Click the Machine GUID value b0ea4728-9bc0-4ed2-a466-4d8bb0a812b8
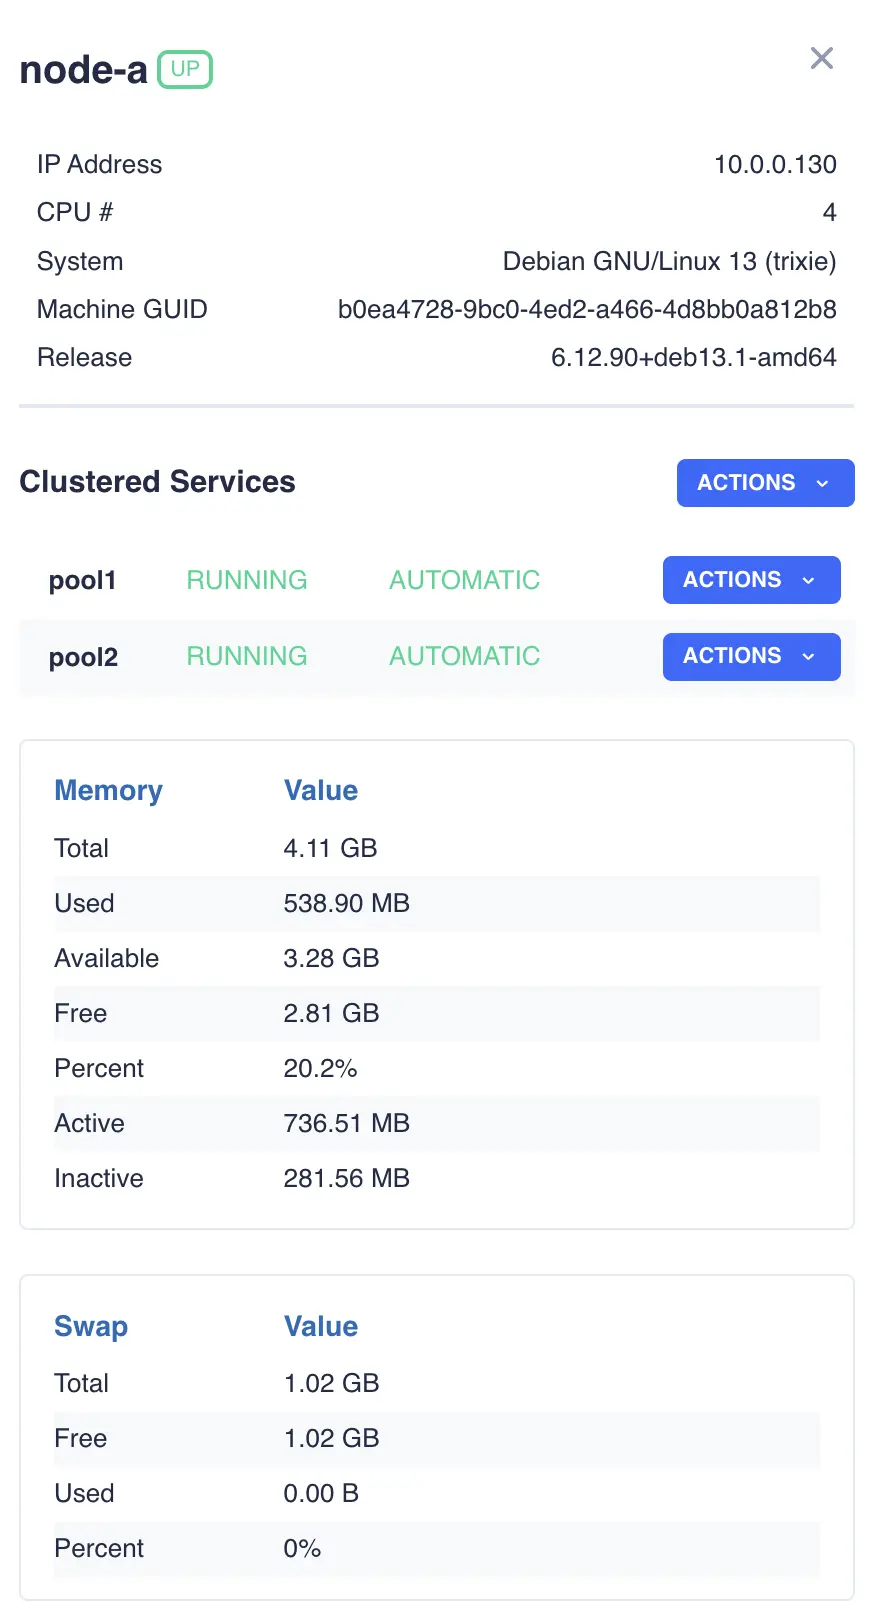 [587, 309]
